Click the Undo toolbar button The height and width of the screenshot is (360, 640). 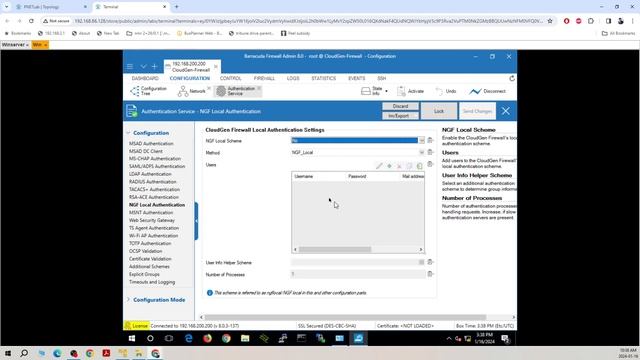pyautogui.click(x=446, y=91)
